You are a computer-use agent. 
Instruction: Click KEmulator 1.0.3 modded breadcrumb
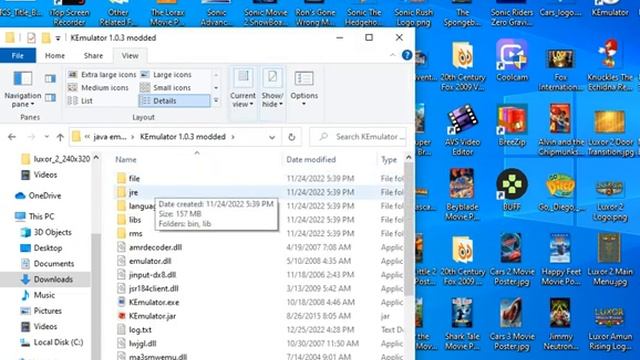[183, 137]
